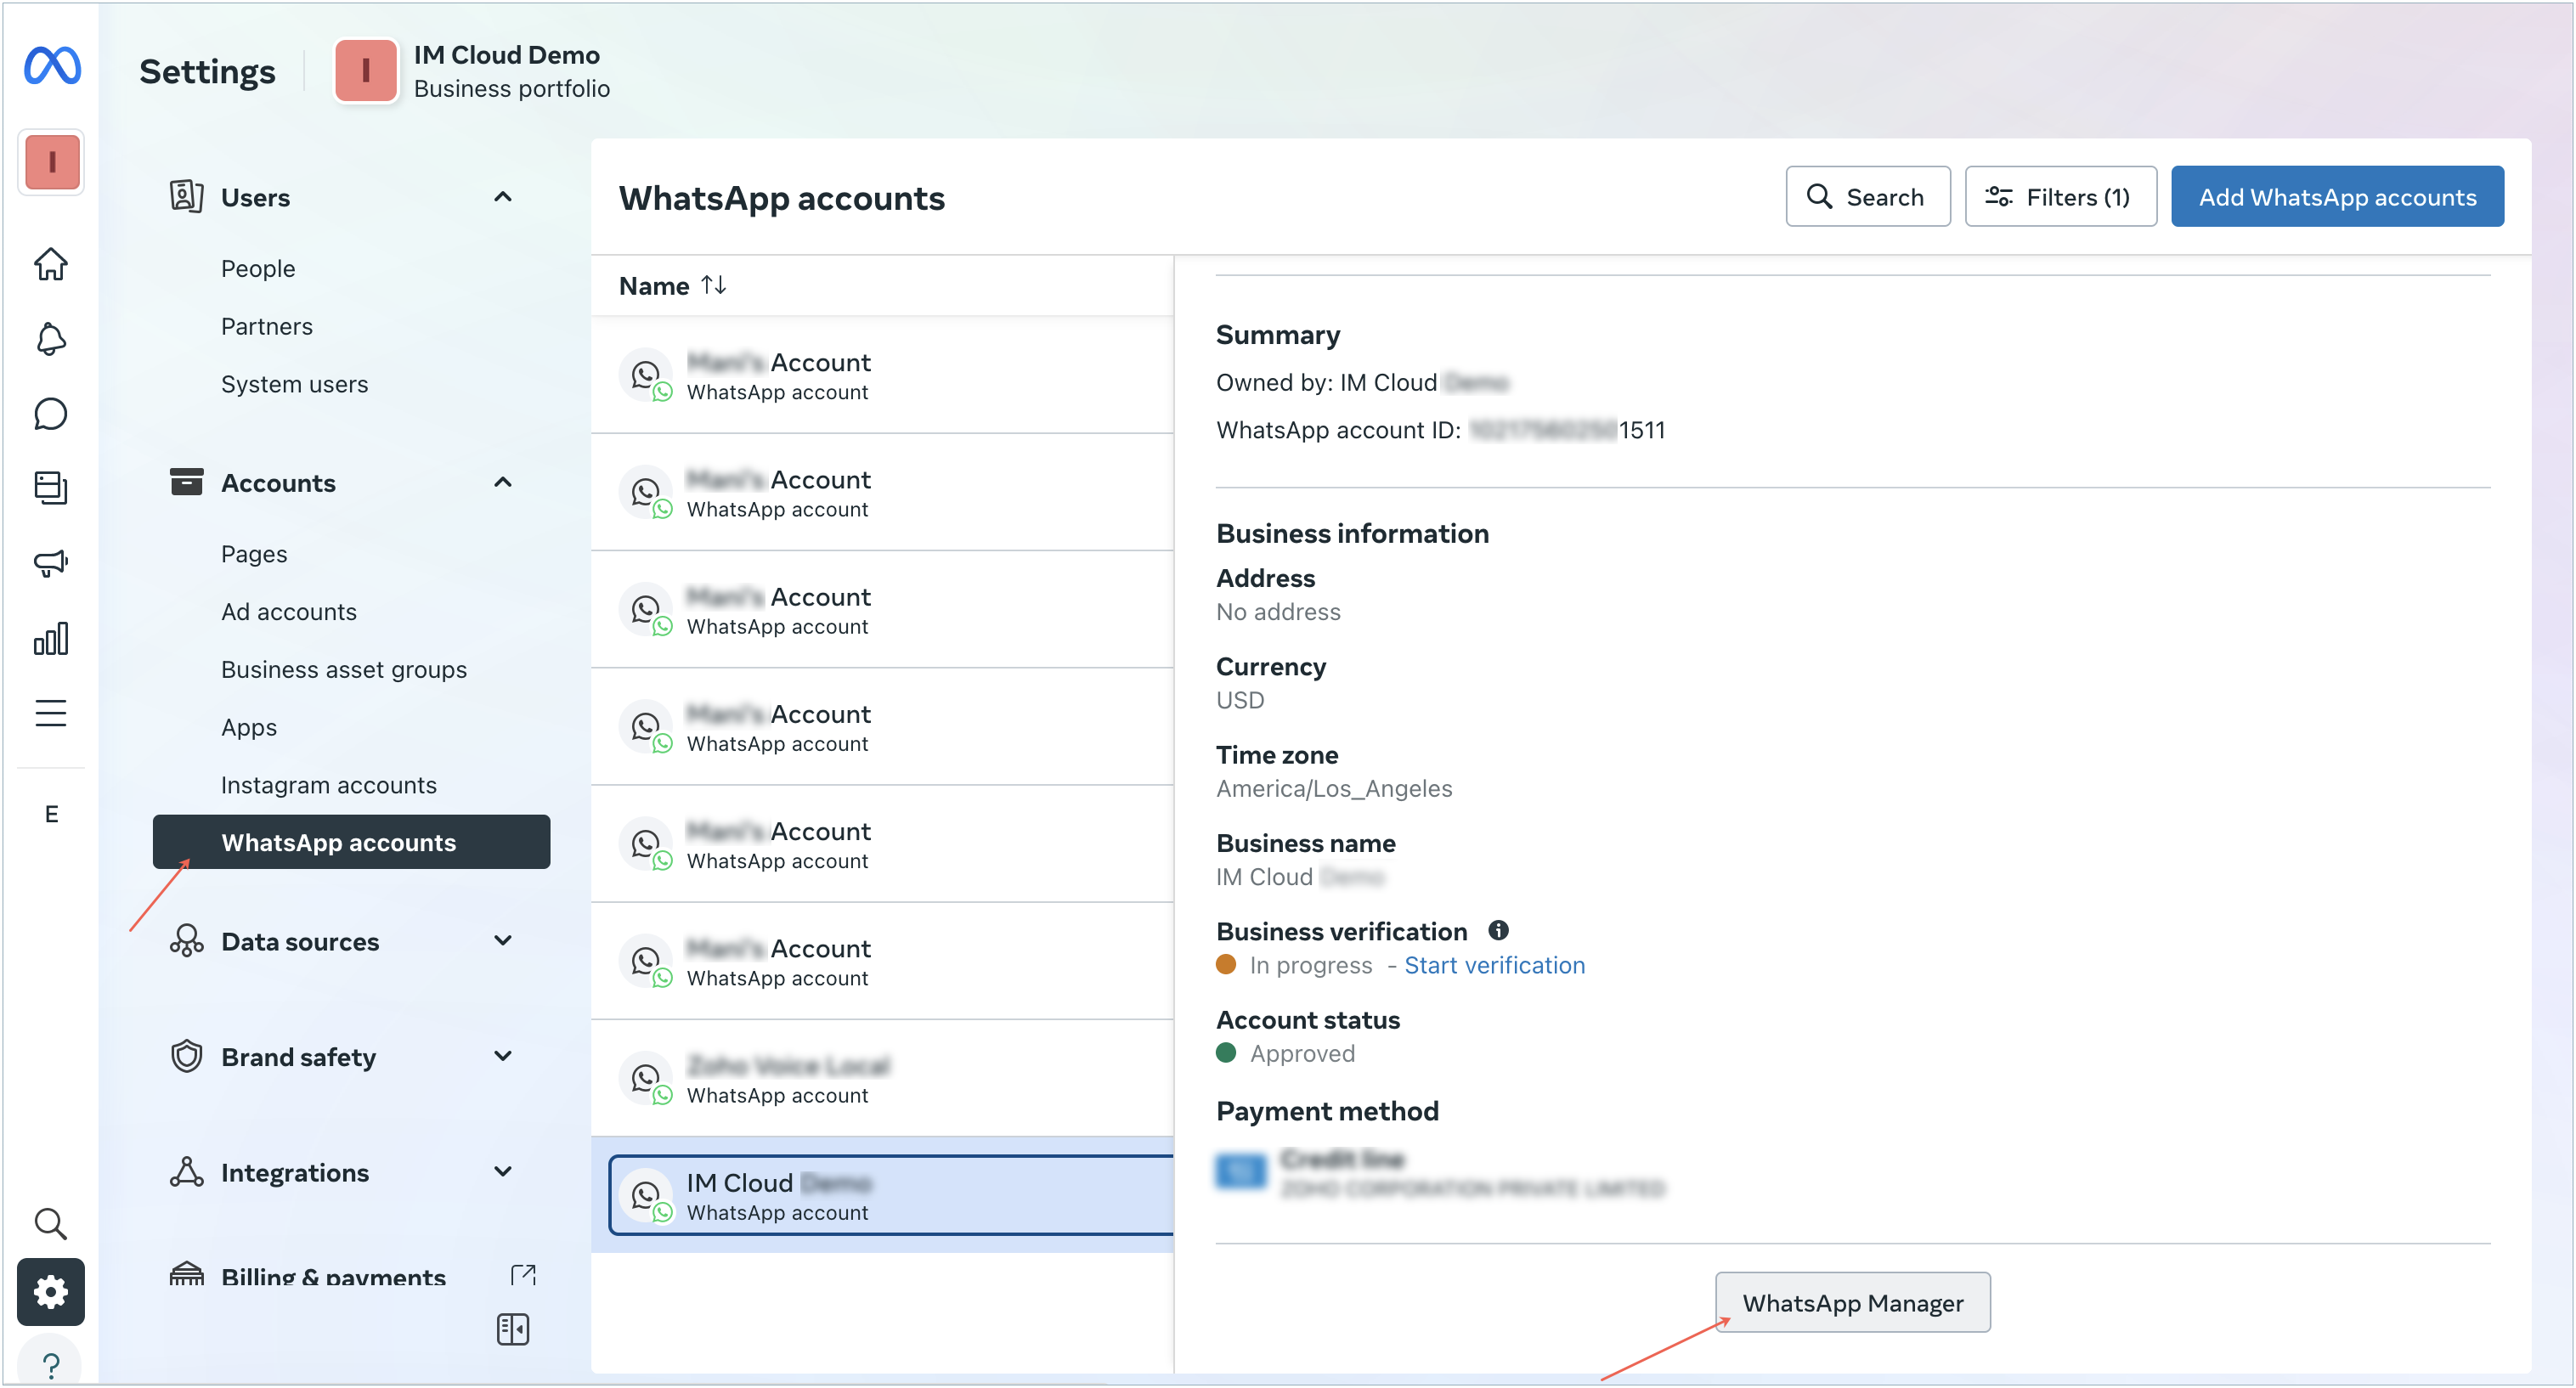
Task: Click the No address text
Action: [x=1278, y=612]
